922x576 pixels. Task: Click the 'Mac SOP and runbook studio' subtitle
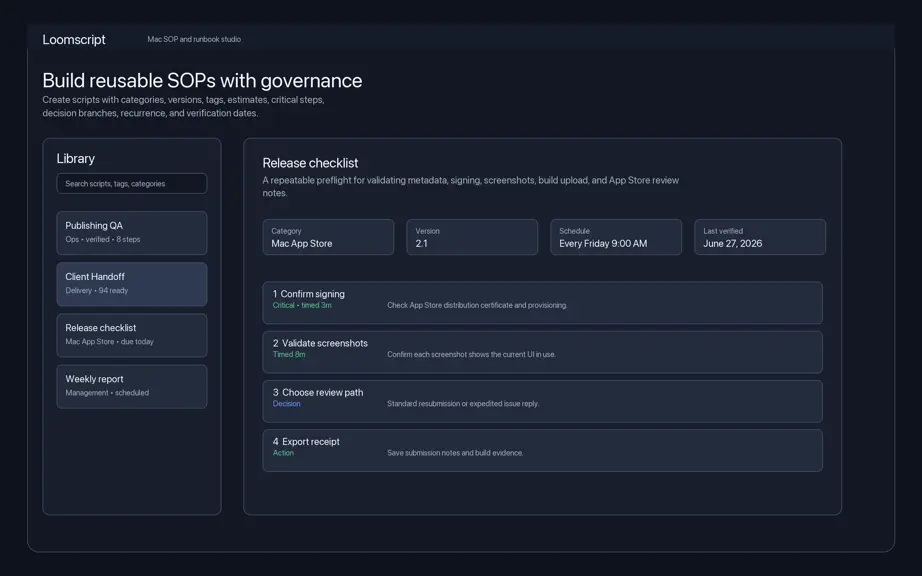(x=194, y=39)
